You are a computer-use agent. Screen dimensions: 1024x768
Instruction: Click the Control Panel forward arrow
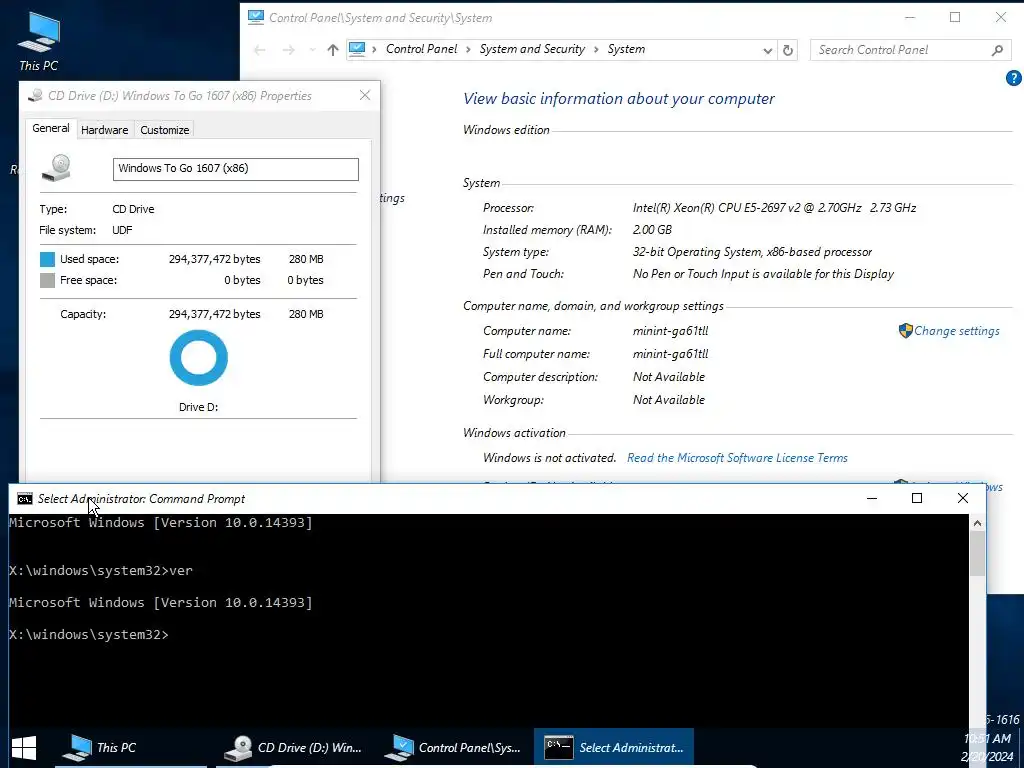point(288,50)
